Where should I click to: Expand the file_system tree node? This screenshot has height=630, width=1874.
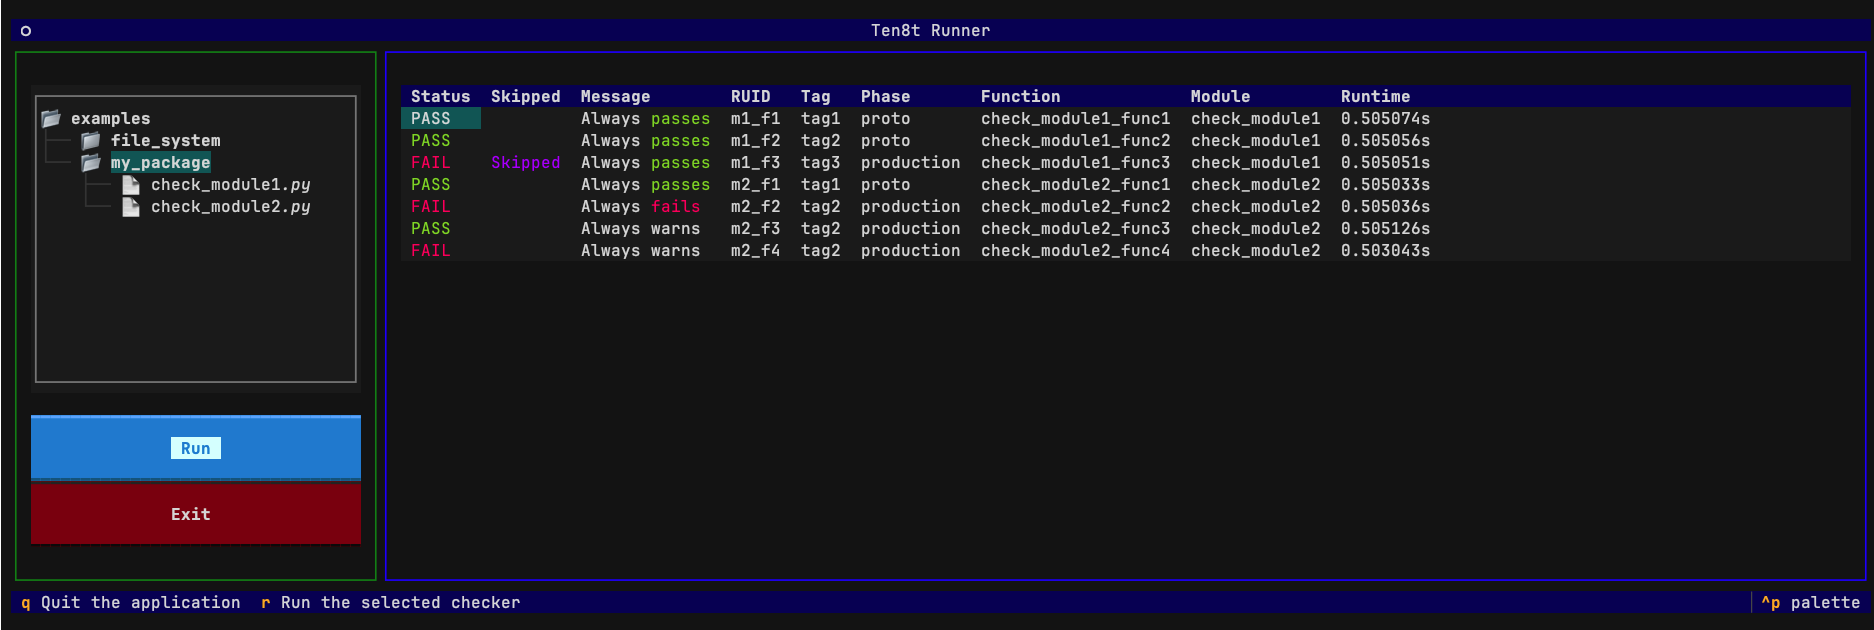point(166,141)
